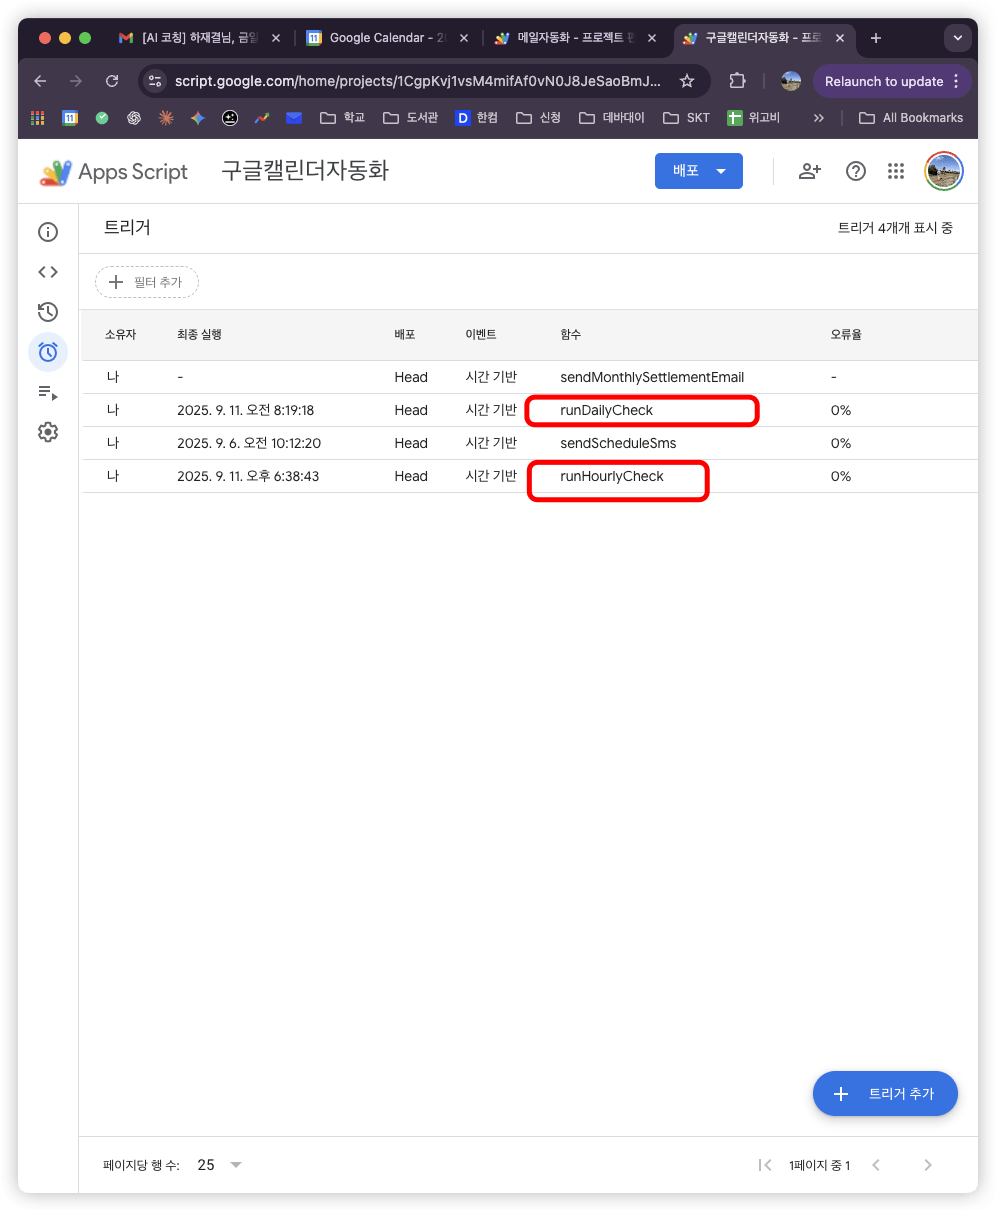Click the 최종 실행 column header
996x1211 pixels.
[x=199, y=334]
